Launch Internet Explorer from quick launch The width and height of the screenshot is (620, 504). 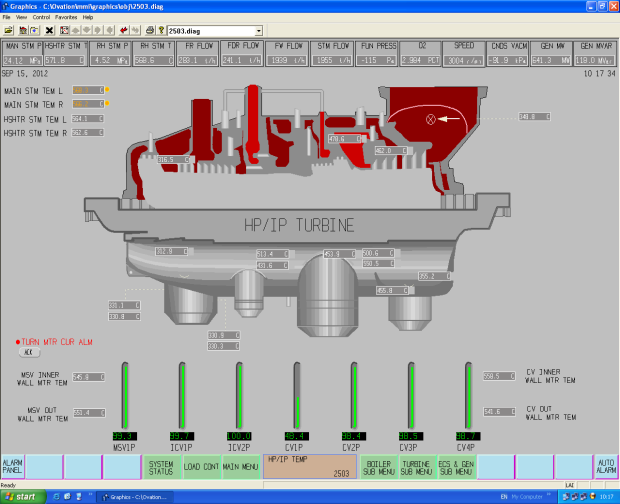click(56, 497)
